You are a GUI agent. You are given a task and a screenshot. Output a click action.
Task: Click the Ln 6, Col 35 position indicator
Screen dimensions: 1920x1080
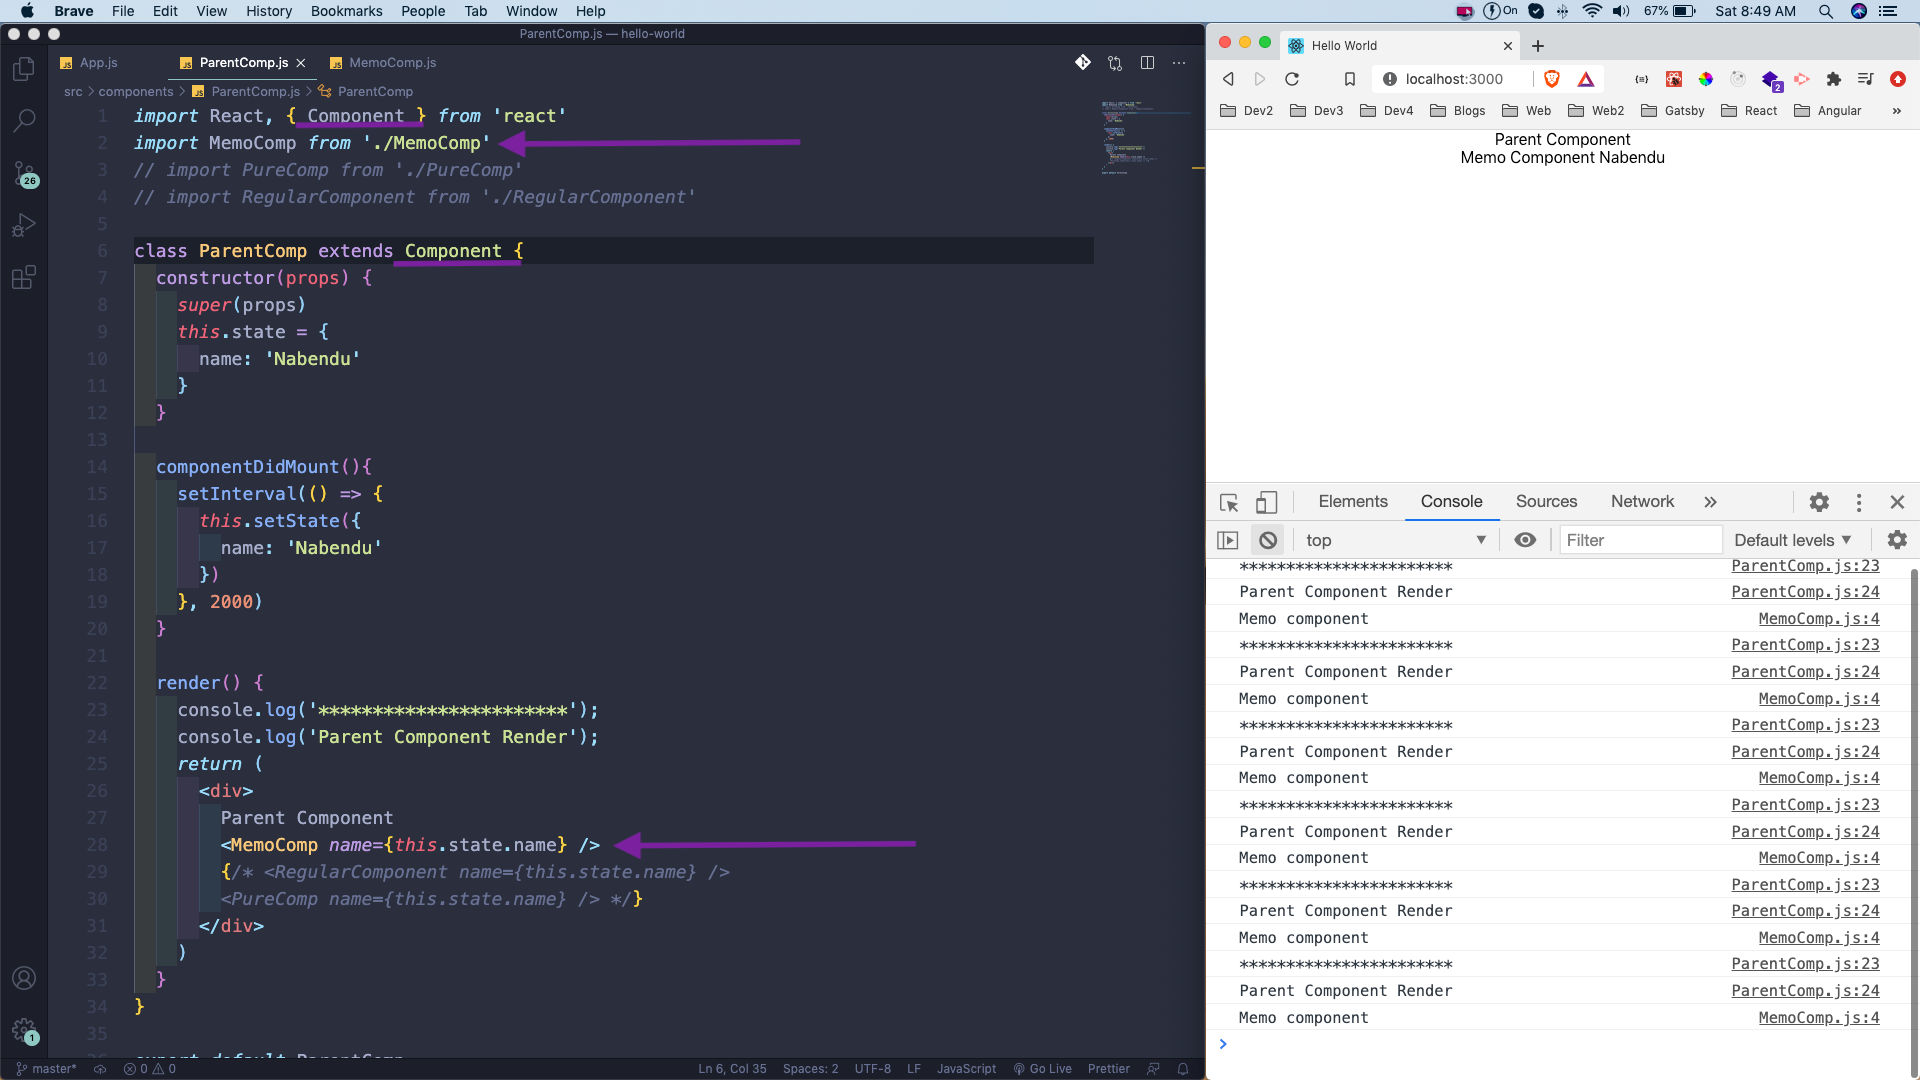(x=732, y=1069)
